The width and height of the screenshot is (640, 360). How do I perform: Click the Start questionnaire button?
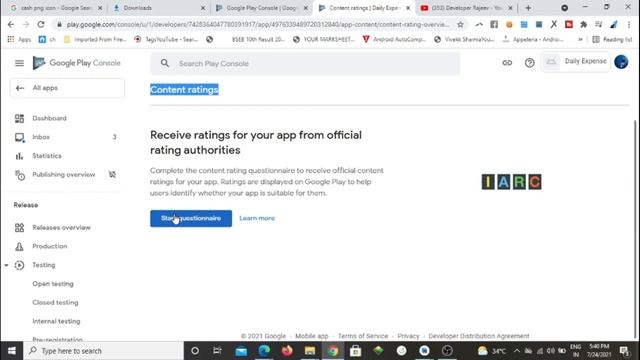point(191,218)
